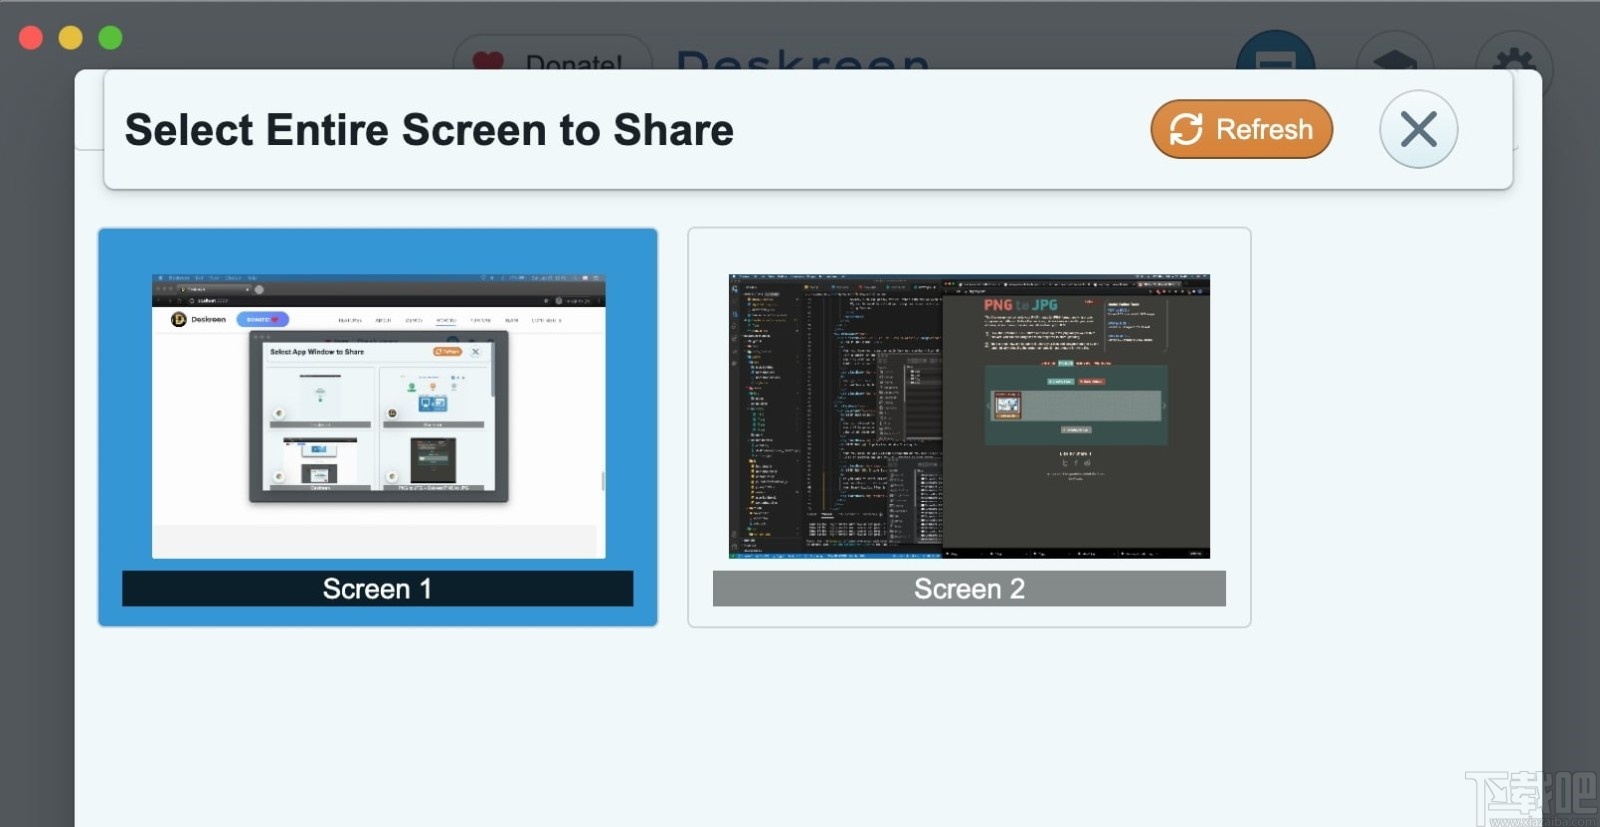Click the Screen 2 label bar
Viewport: 1600px width, 827px height.
coord(969,589)
